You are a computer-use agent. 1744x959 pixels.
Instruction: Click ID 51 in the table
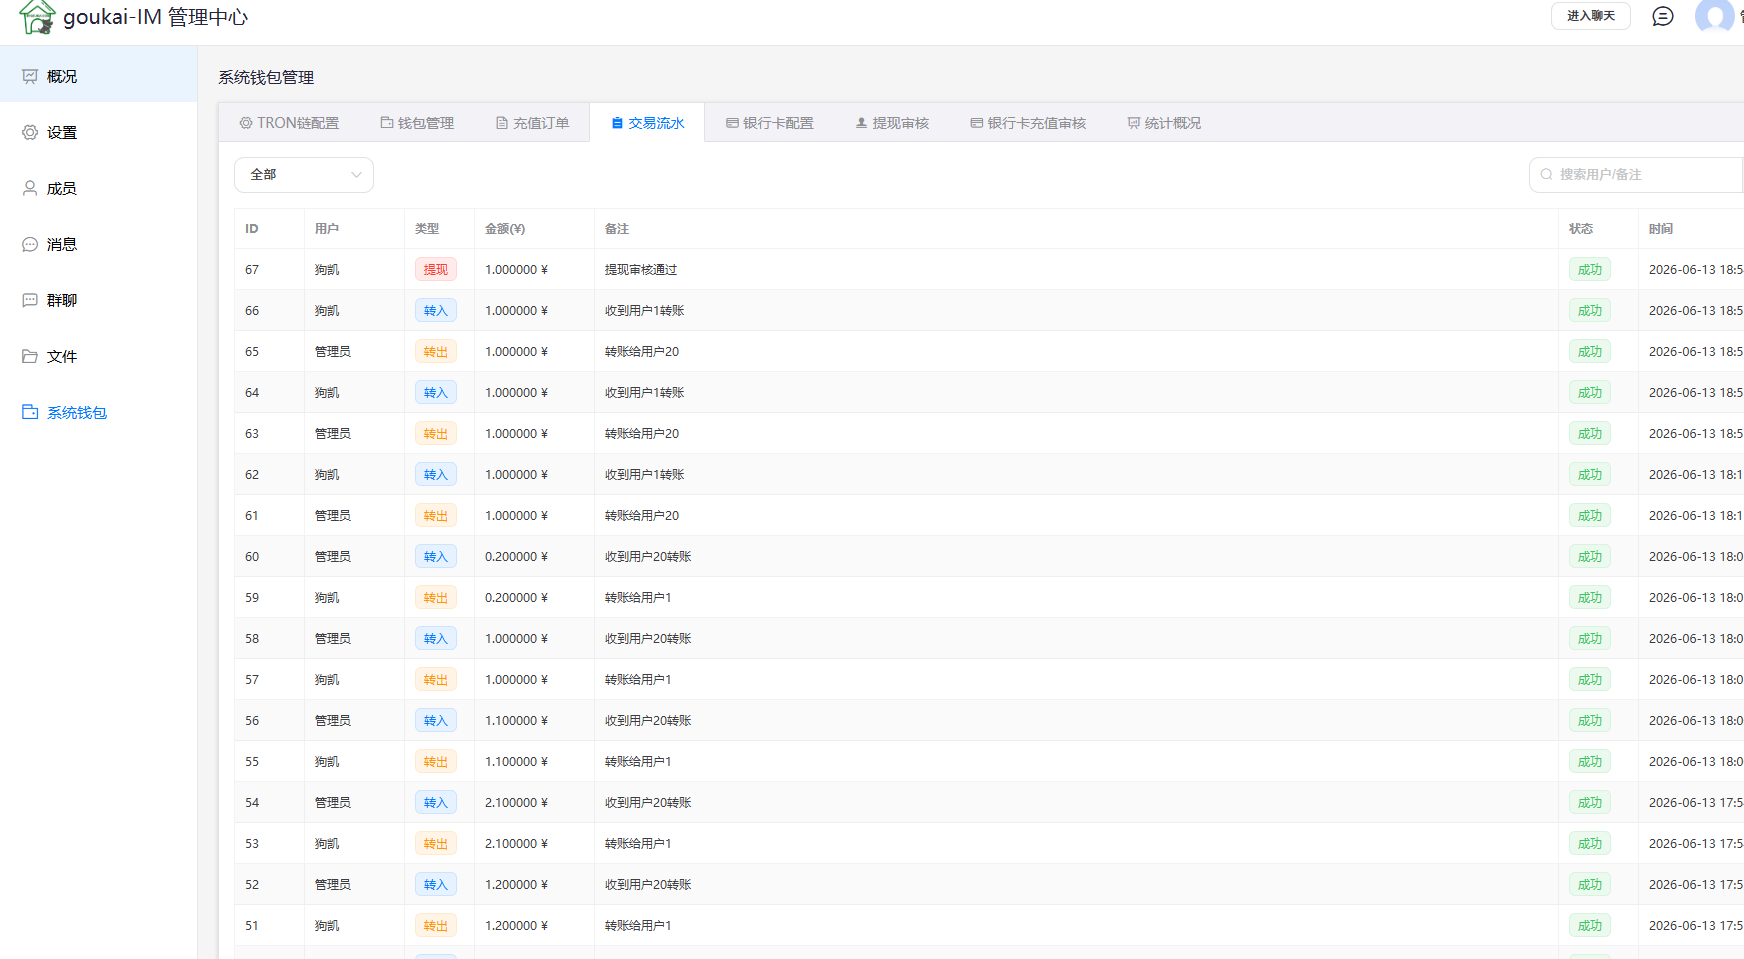[252, 926]
